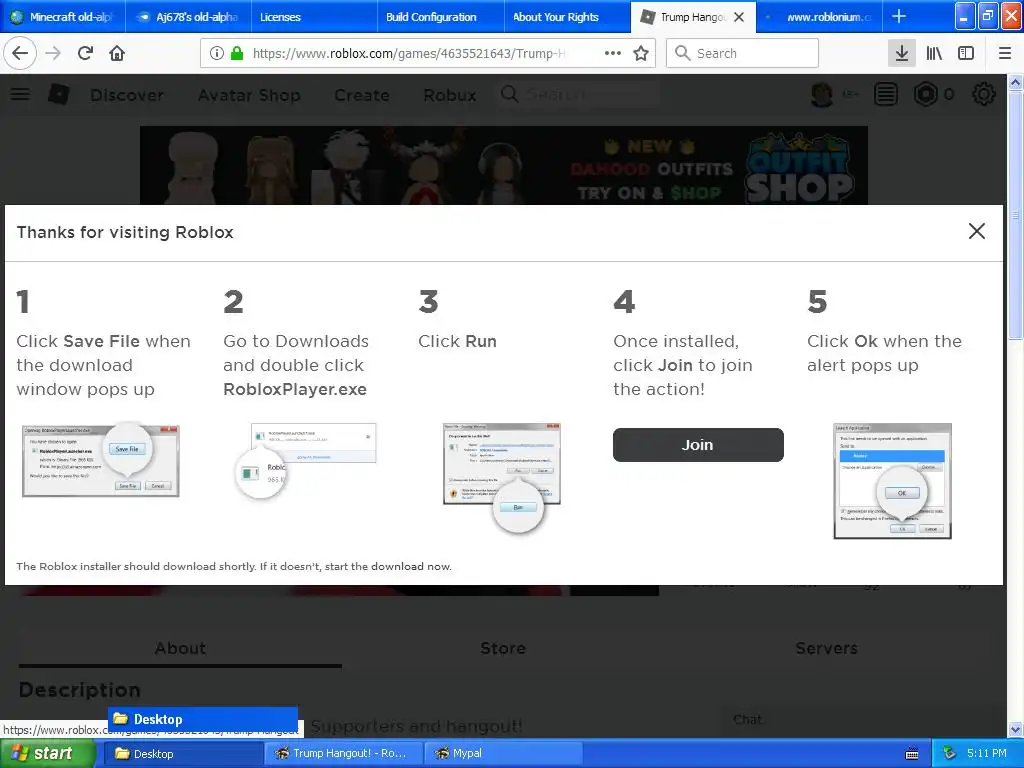This screenshot has width=1024, height=768.
Task: Switch to About Your Rights tab
Action: (x=567, y=17)
